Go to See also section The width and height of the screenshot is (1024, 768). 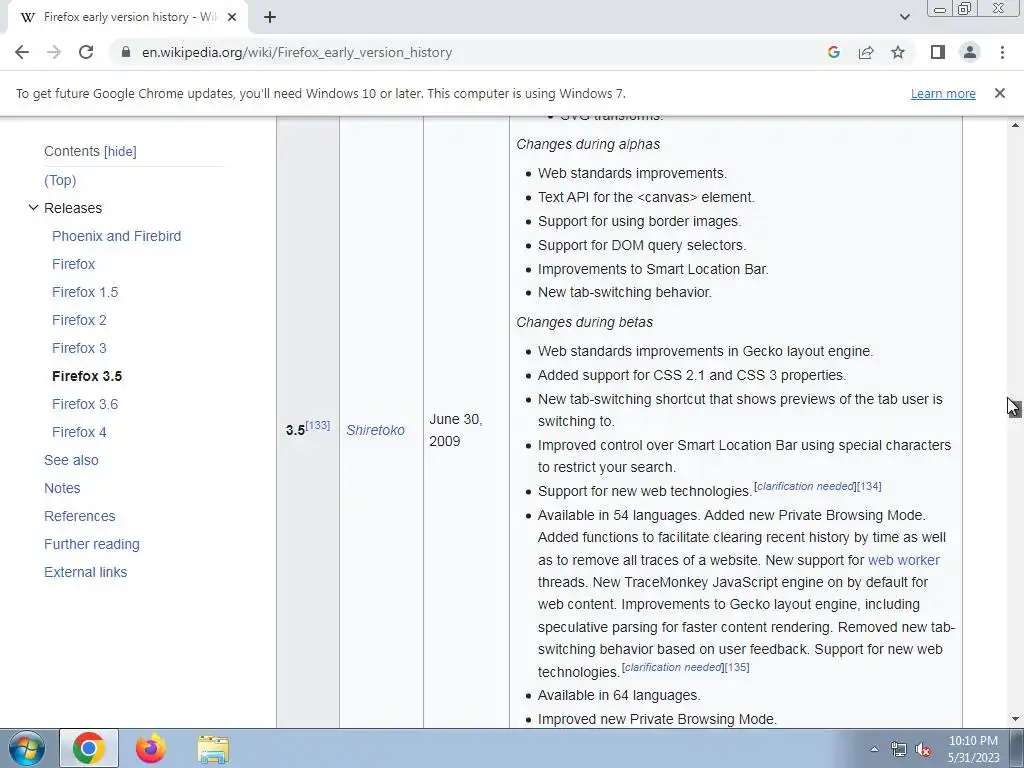tap(71, 460)
